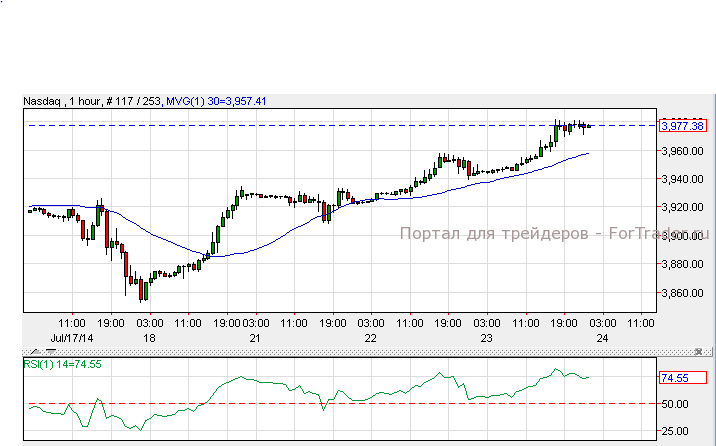Close the RSI indicator pane
This screenshot has height=446, width=716.
[x=698, y=352]
